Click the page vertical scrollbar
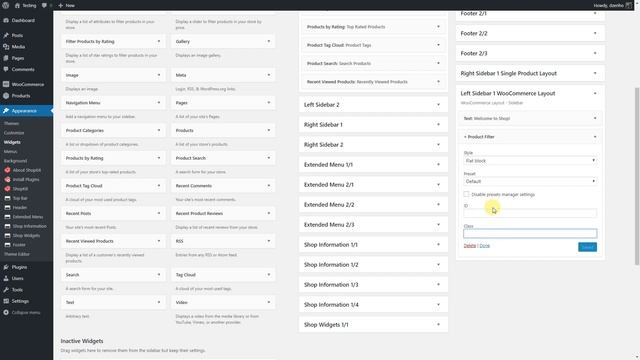Screen dimensions: 640x360 click(637, 176)
